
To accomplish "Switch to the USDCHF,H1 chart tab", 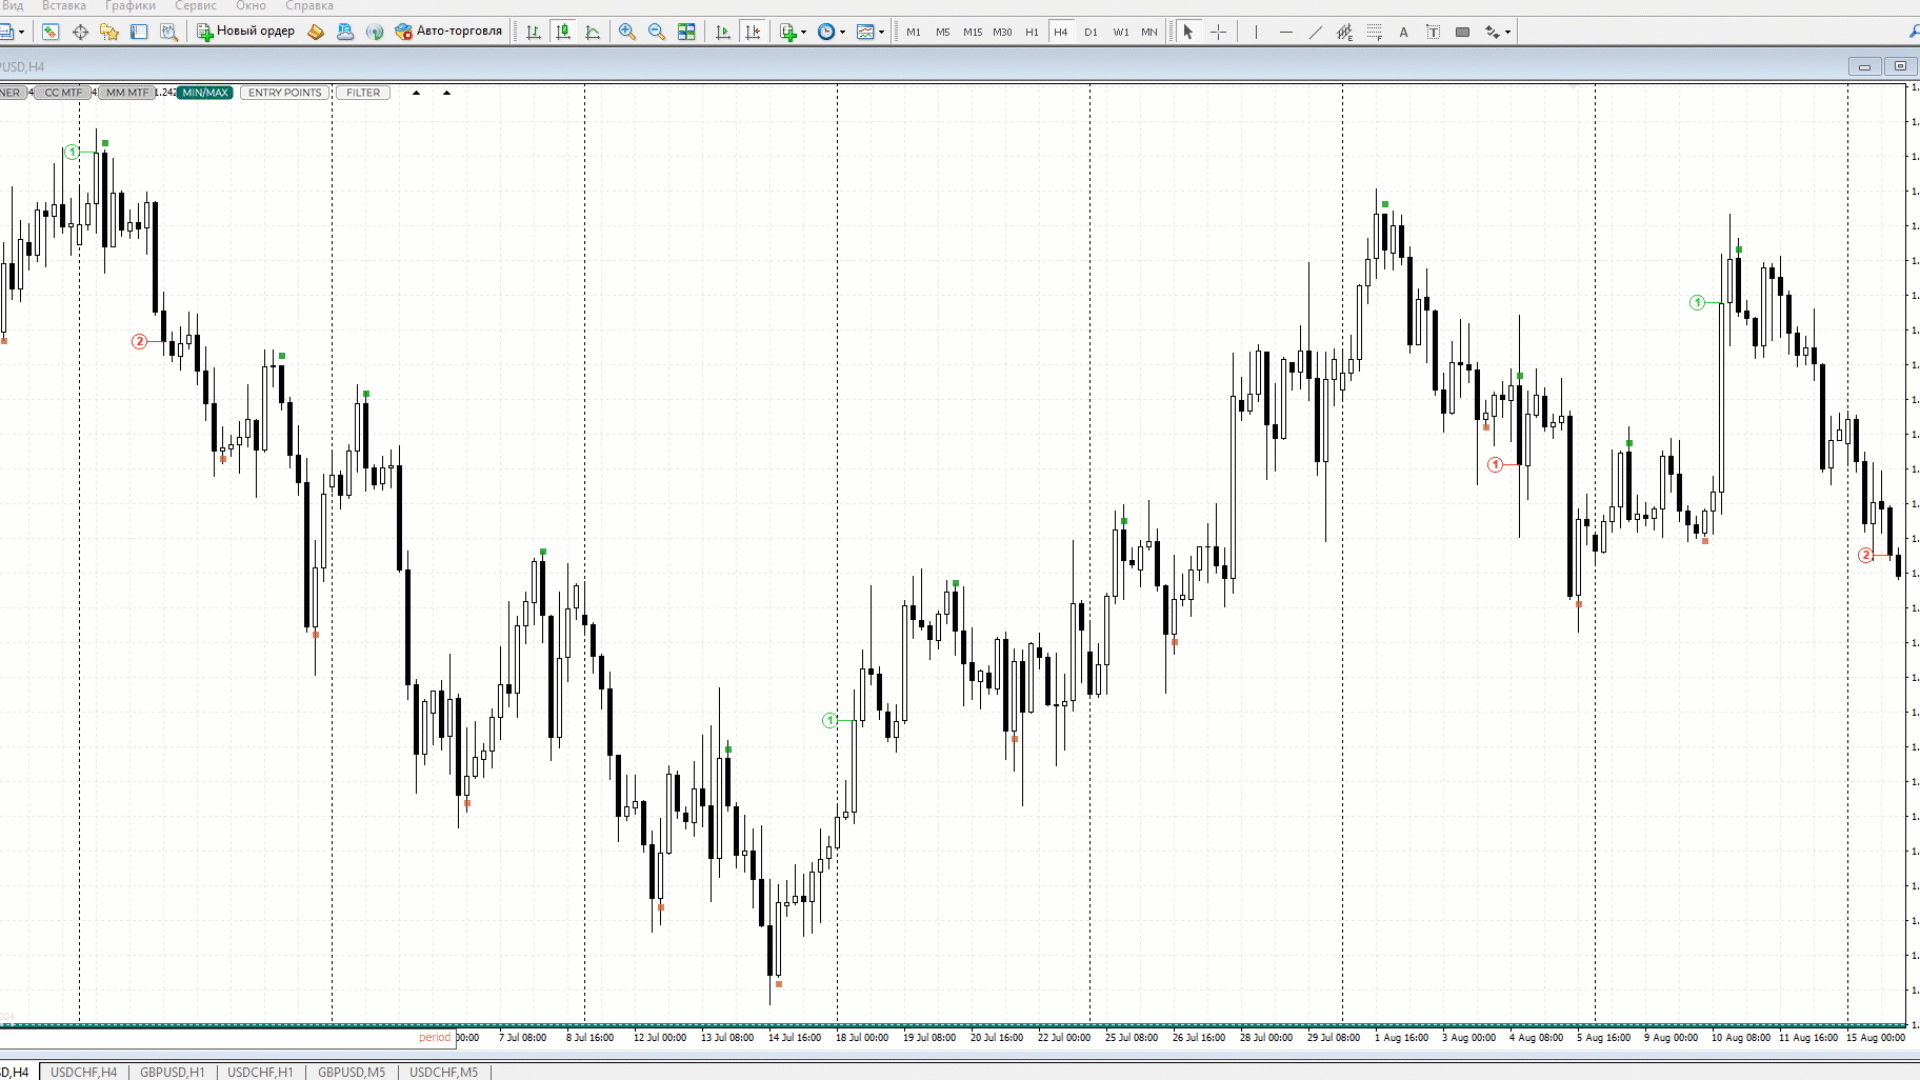I will pos(260,1072).
